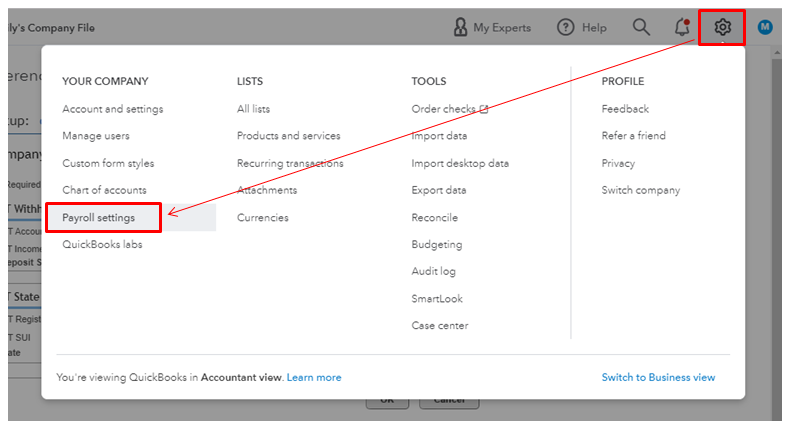Open the Help question mark icon

coord(565,27)
